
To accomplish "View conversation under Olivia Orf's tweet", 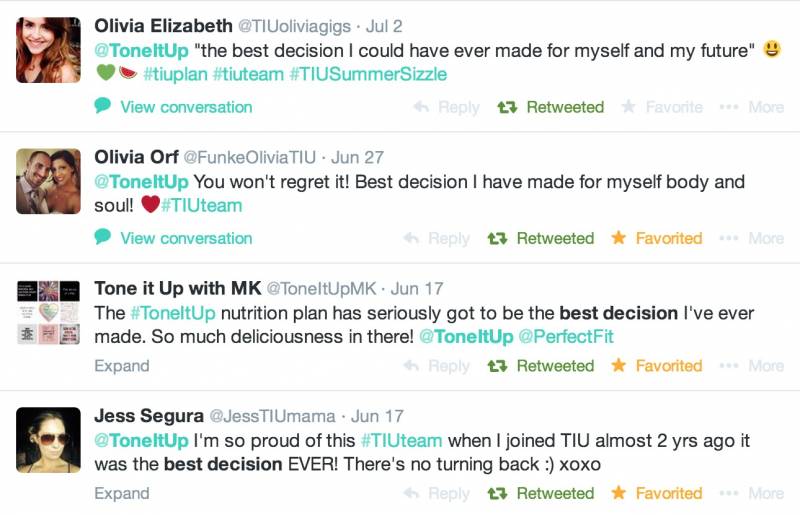I will pos(173,238).
